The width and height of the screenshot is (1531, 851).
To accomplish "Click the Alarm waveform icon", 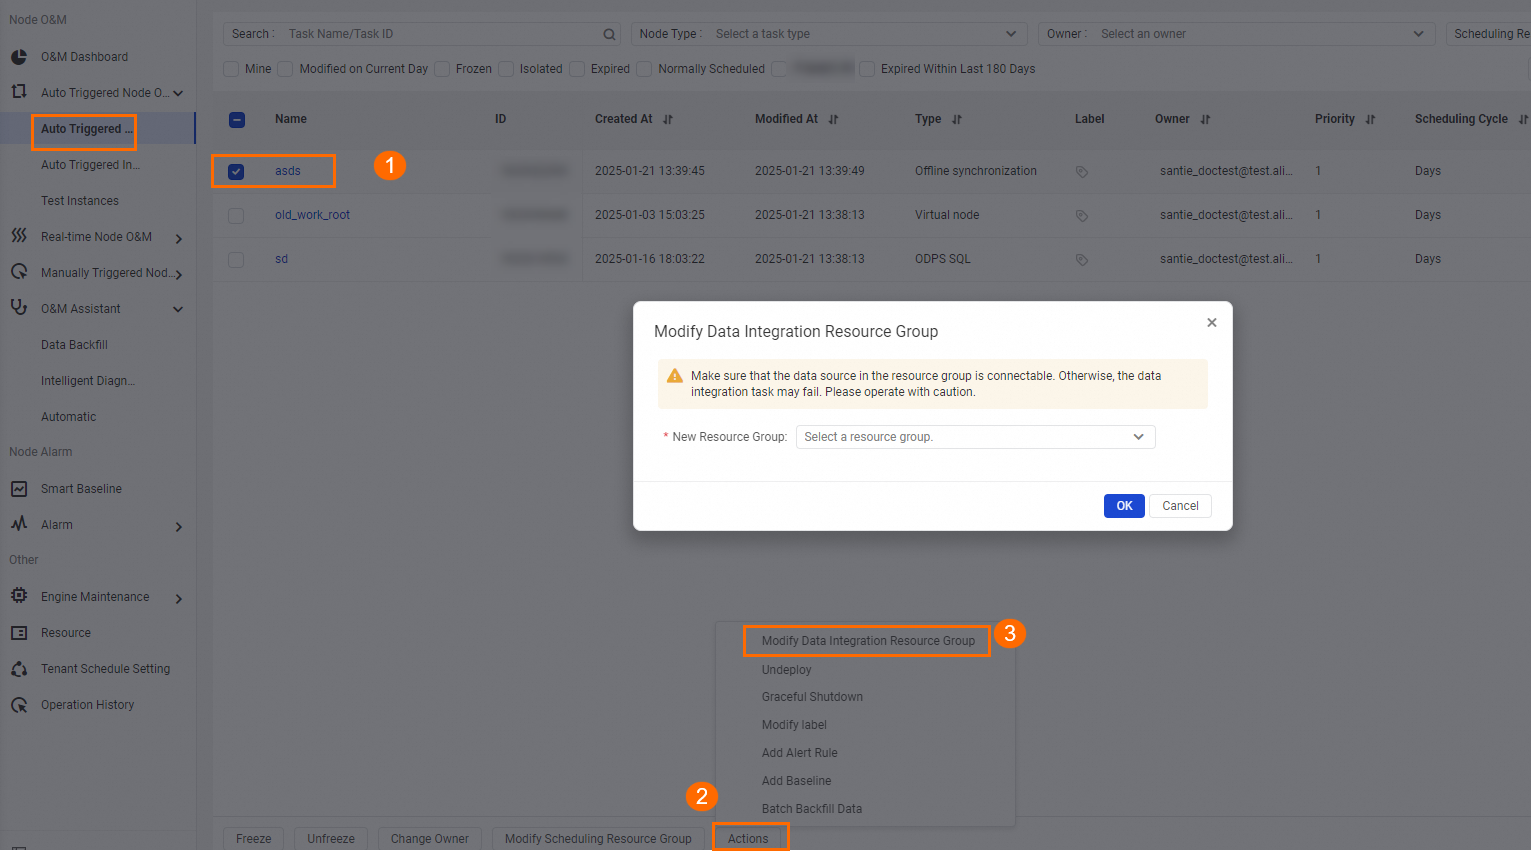I will 19,524.
